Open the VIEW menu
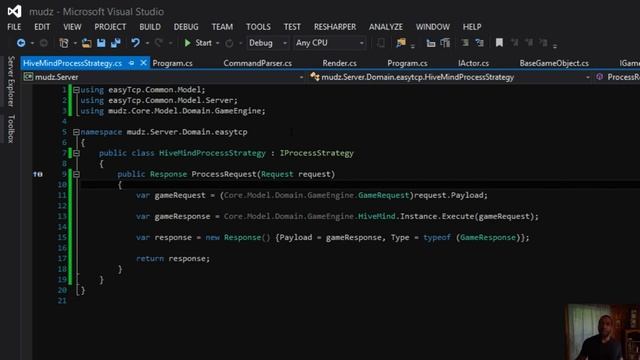 (x=72, y=27)
